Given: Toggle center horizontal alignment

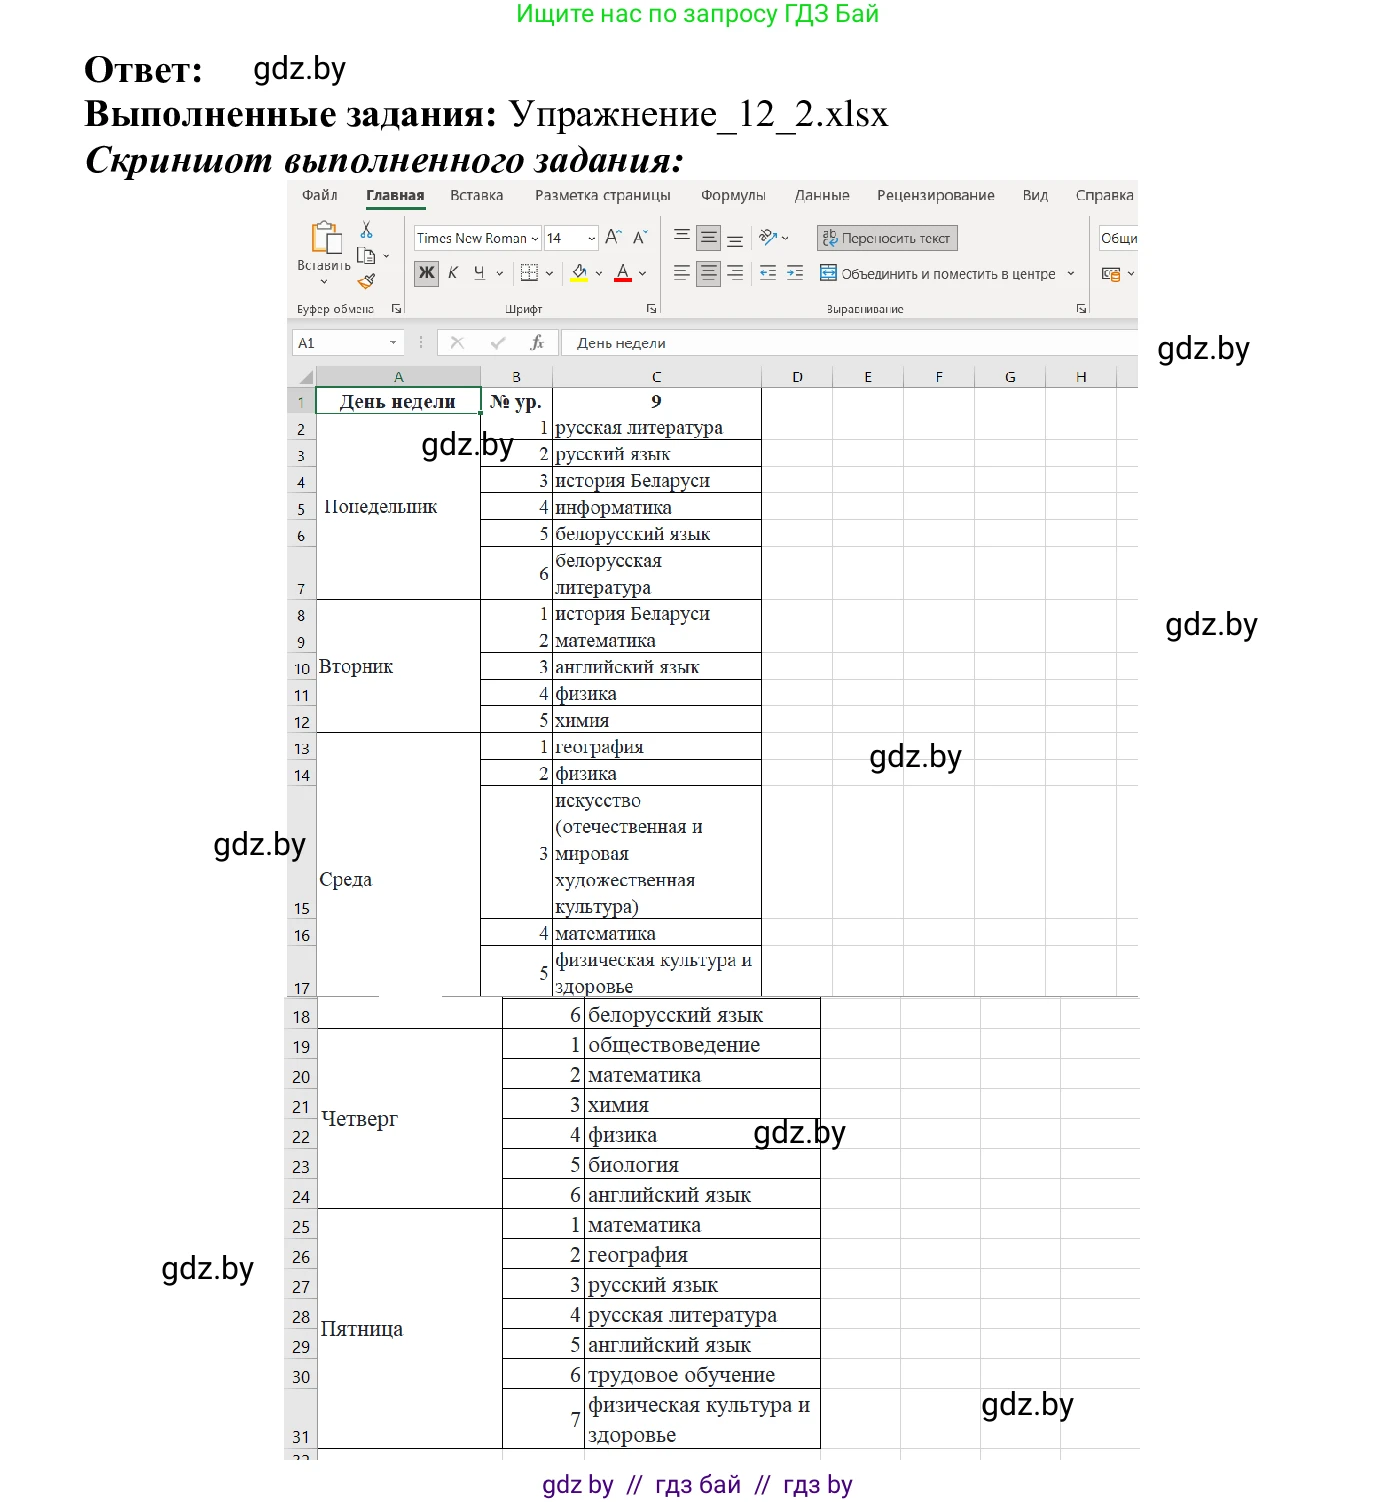Looking at the screenshot, I should coord(709,273).
